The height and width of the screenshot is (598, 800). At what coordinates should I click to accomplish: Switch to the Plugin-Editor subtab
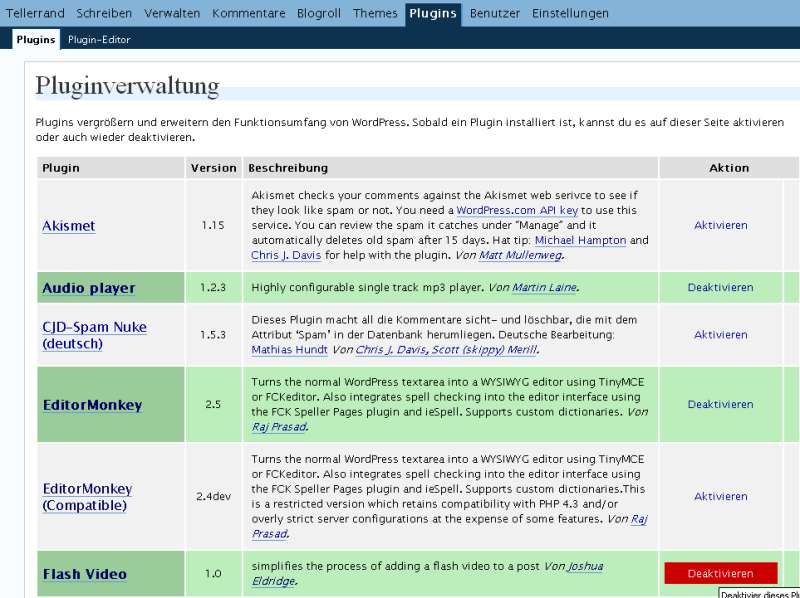[x=99, y=40]
